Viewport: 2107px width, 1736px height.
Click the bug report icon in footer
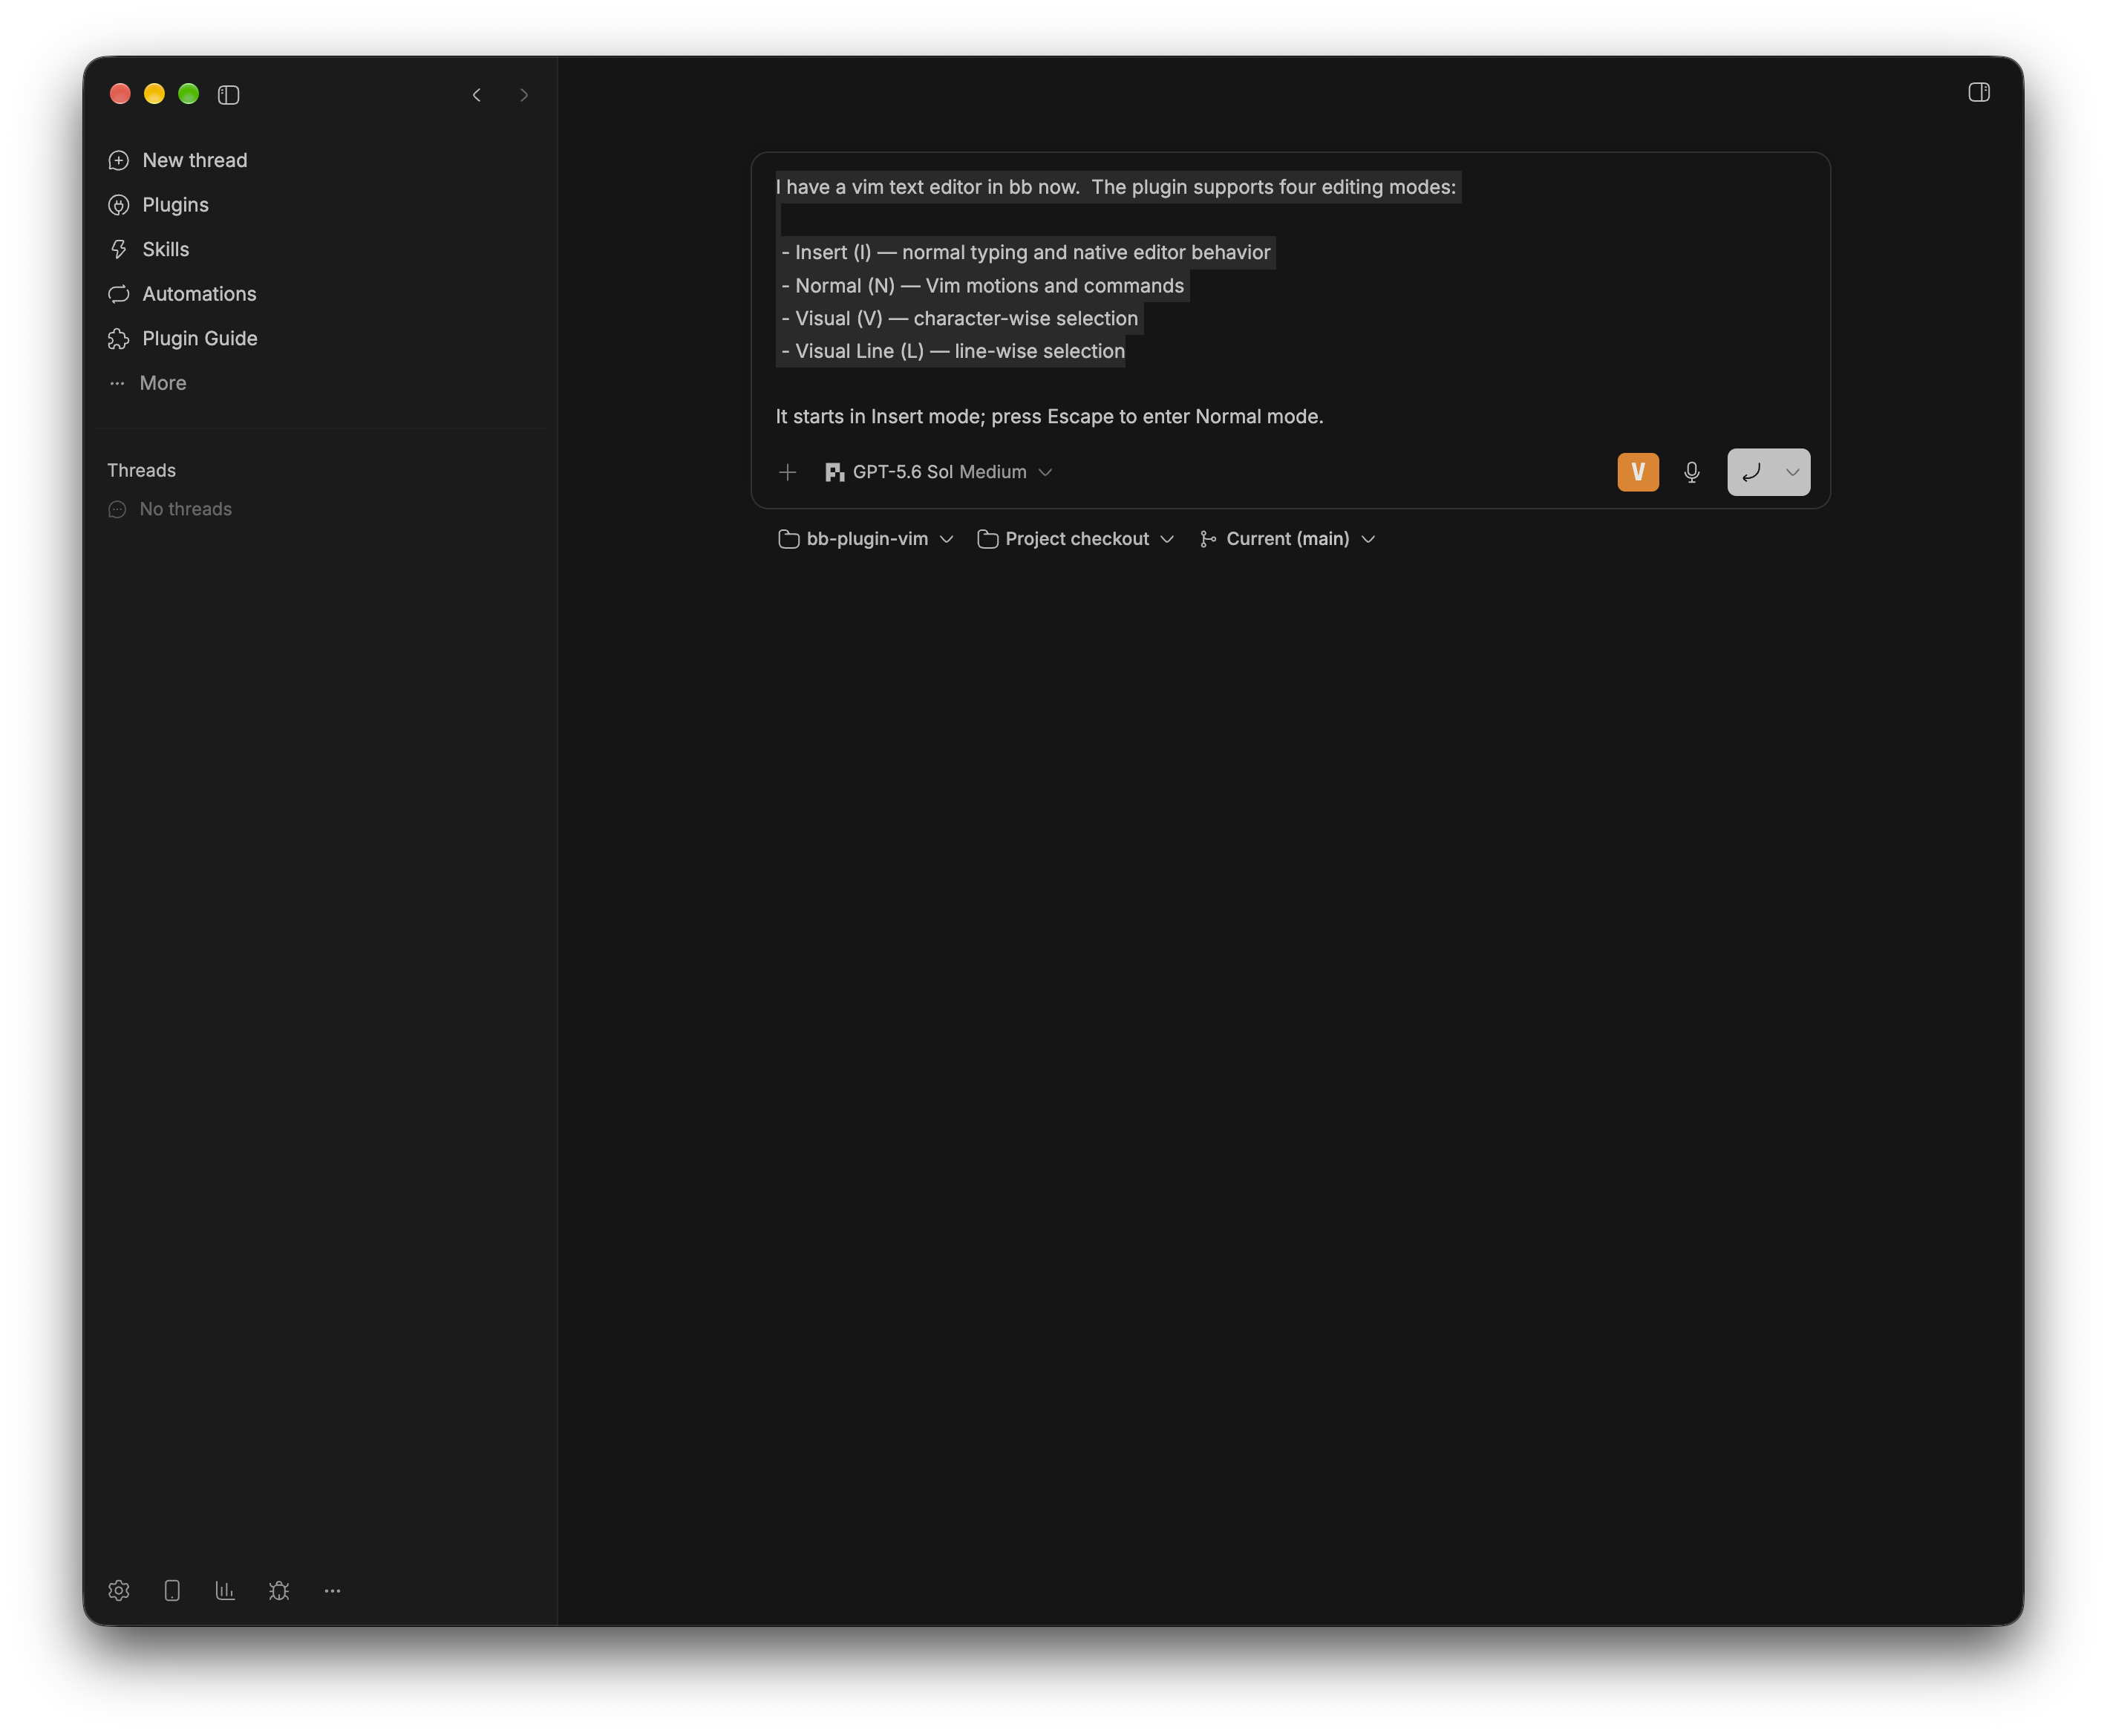(x=279, y=1590)
